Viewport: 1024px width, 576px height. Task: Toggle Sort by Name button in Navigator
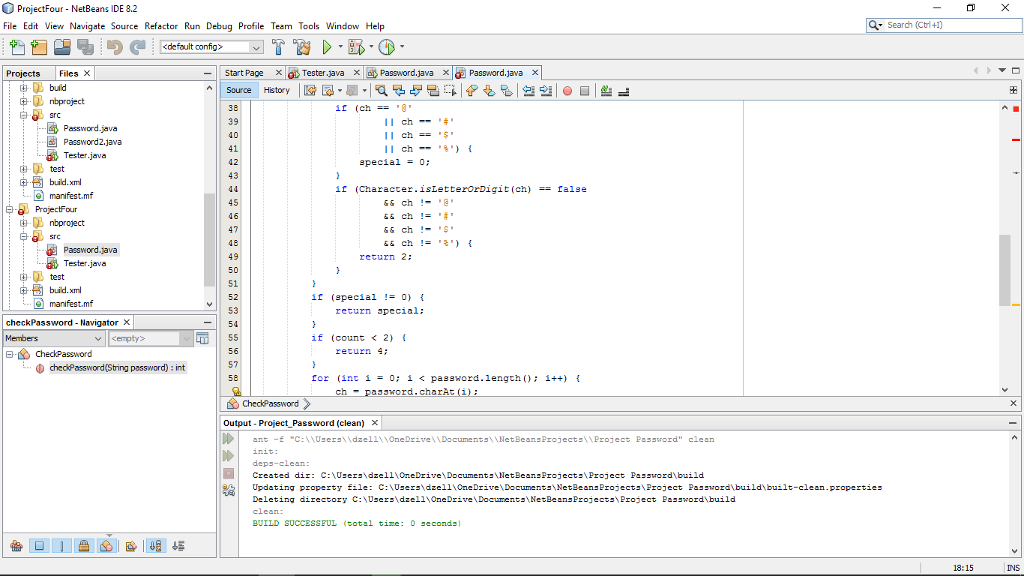pos(156,545)
